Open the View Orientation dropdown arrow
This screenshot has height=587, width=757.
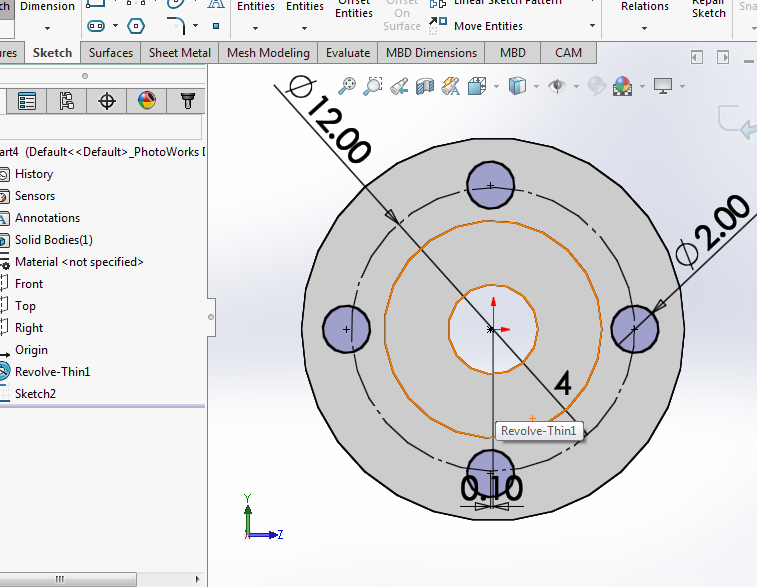[496, 87]
